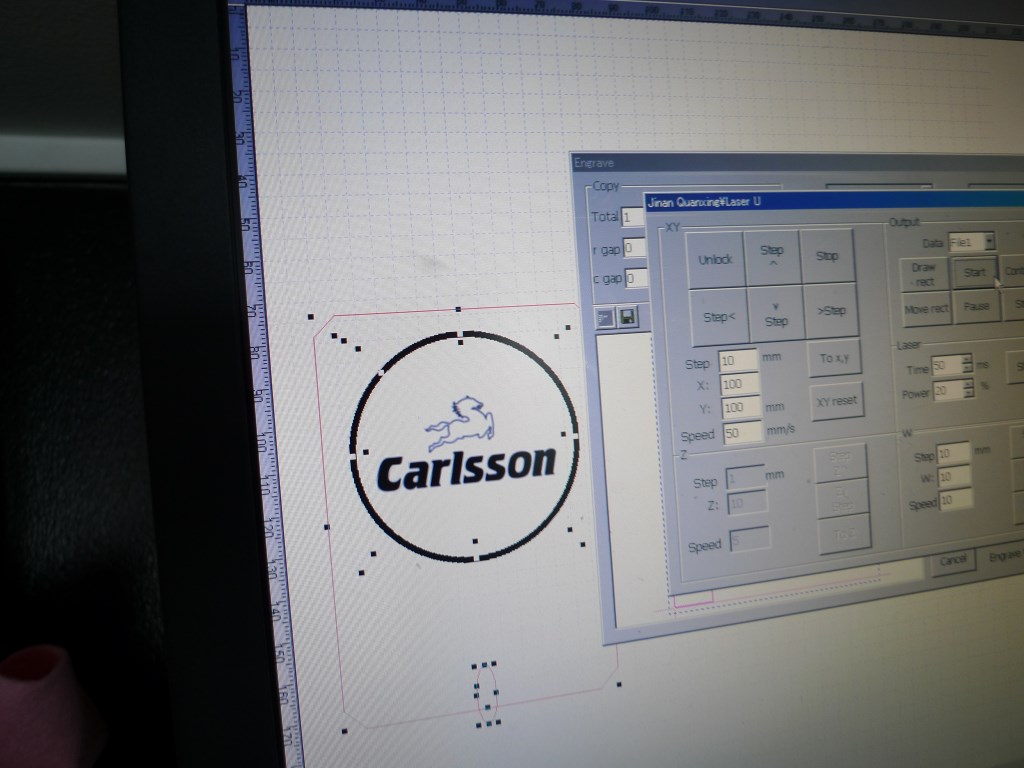Screen dimensions: 1024x768
Task: Click the X: coordinate field
Action: pyautogui.click(x=741, y=384)
